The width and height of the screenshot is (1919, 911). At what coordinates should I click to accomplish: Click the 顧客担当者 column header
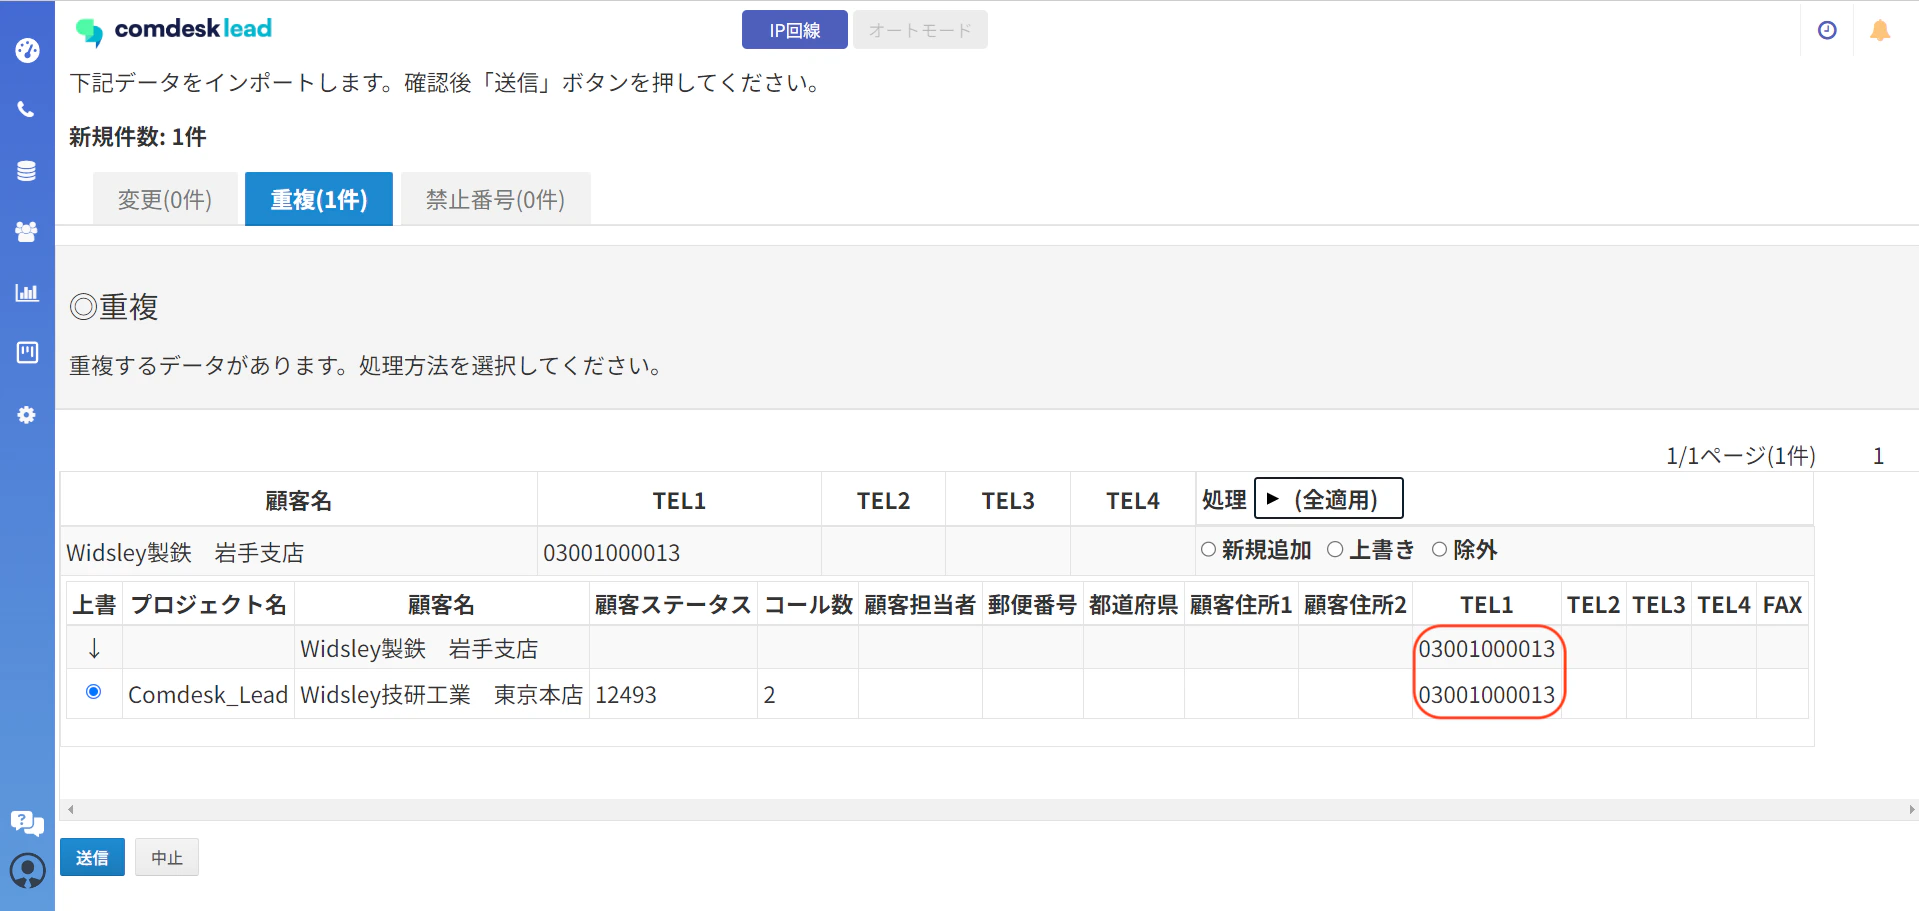coord(920,604)
